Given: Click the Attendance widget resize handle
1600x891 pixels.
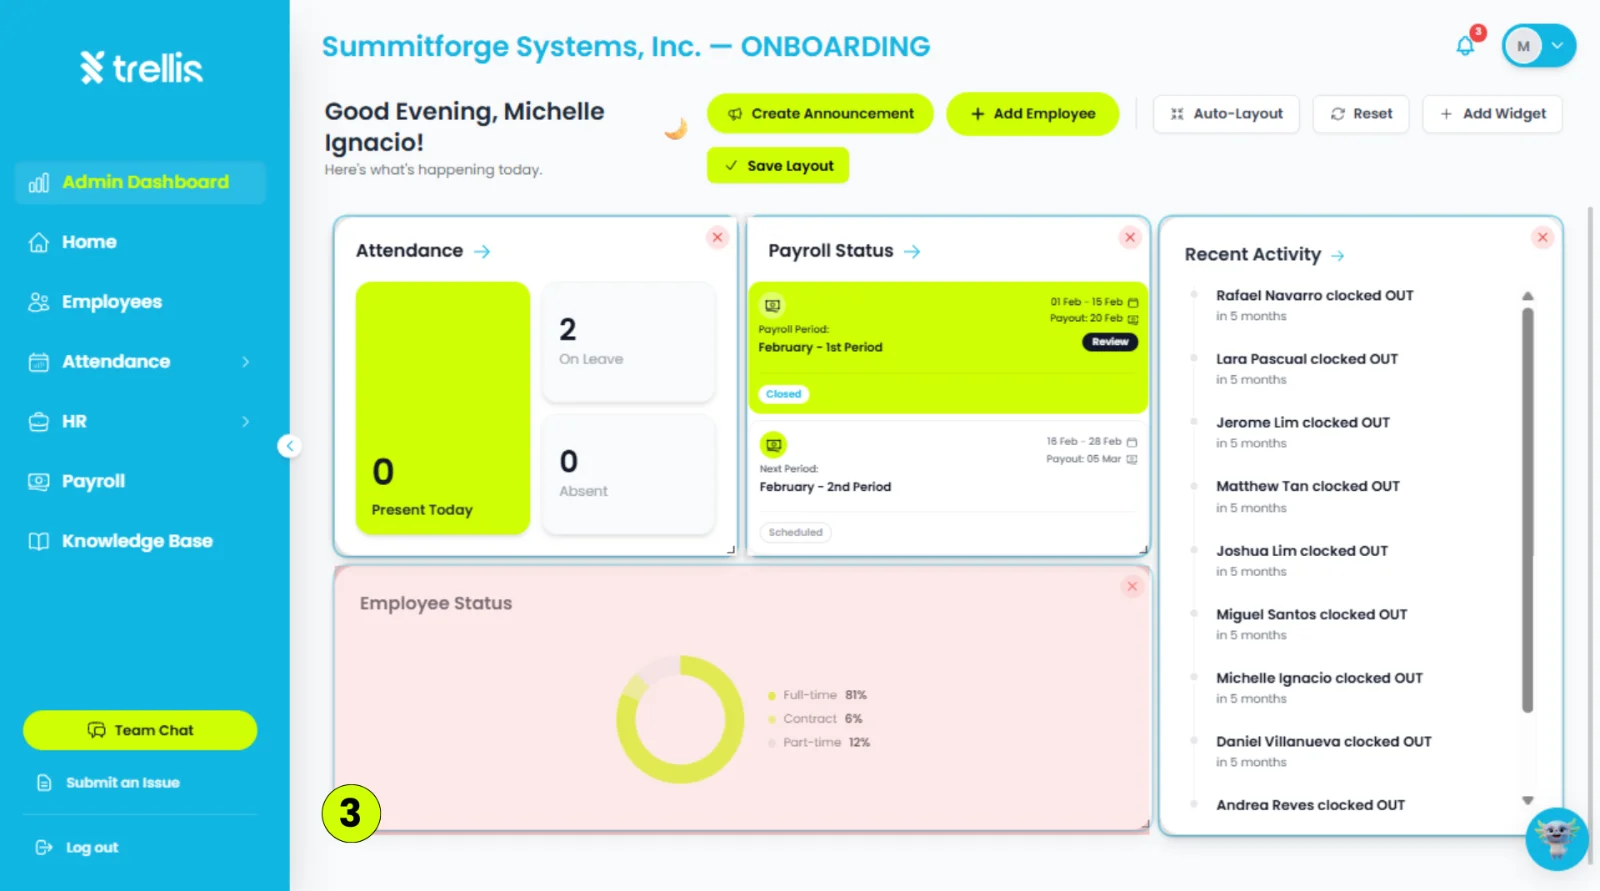Looking at the screenshot, I should tap(731, 549).
